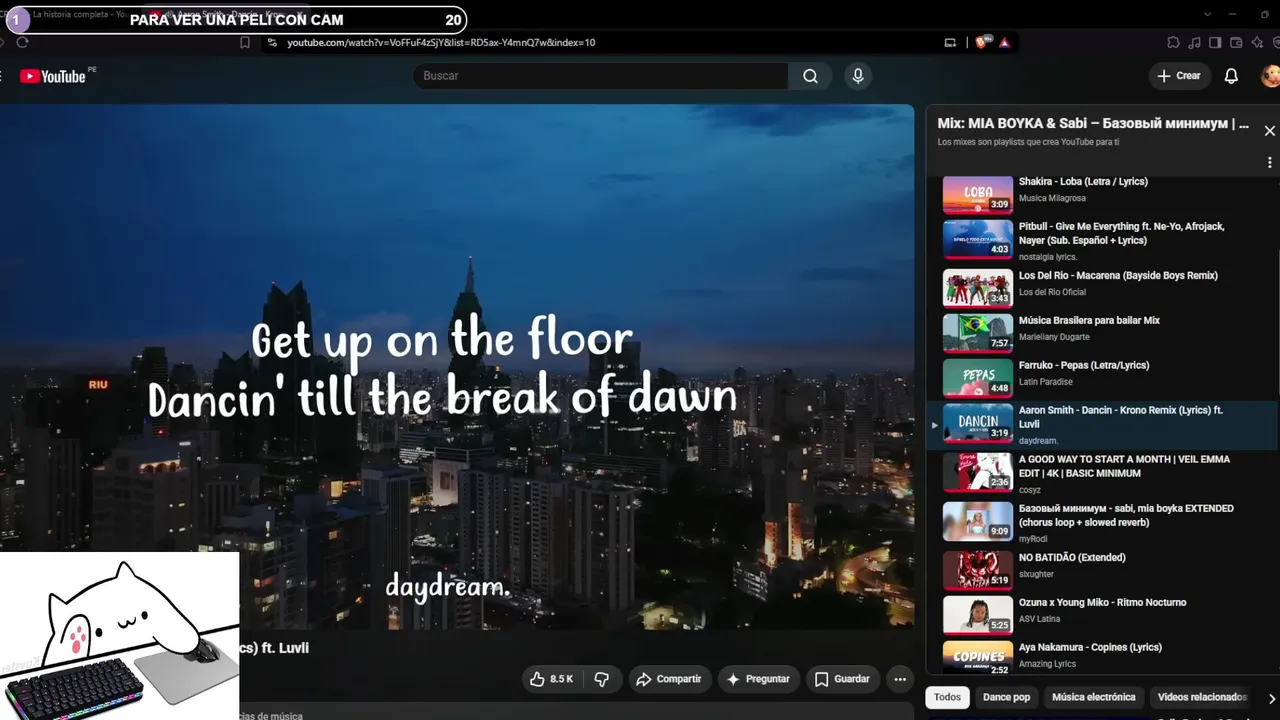Open the Mix playlist three-dot options
The width and height of the screenshot is (1280, 720).
(1269, 162)
